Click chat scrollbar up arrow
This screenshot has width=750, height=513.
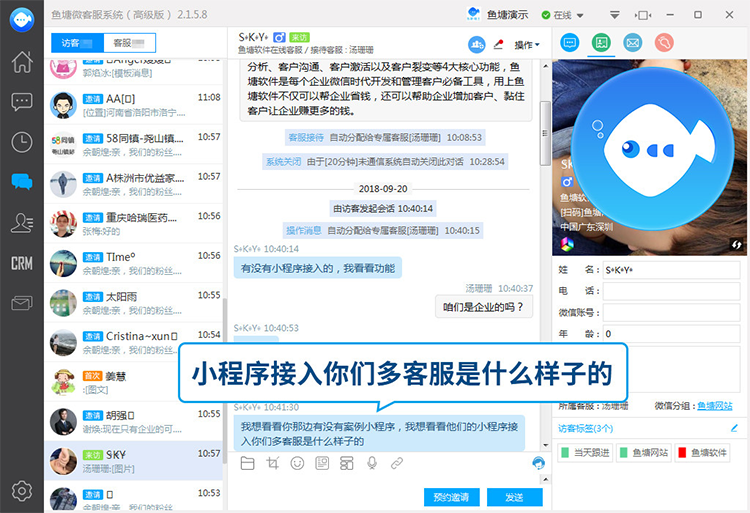pos(545,66)
